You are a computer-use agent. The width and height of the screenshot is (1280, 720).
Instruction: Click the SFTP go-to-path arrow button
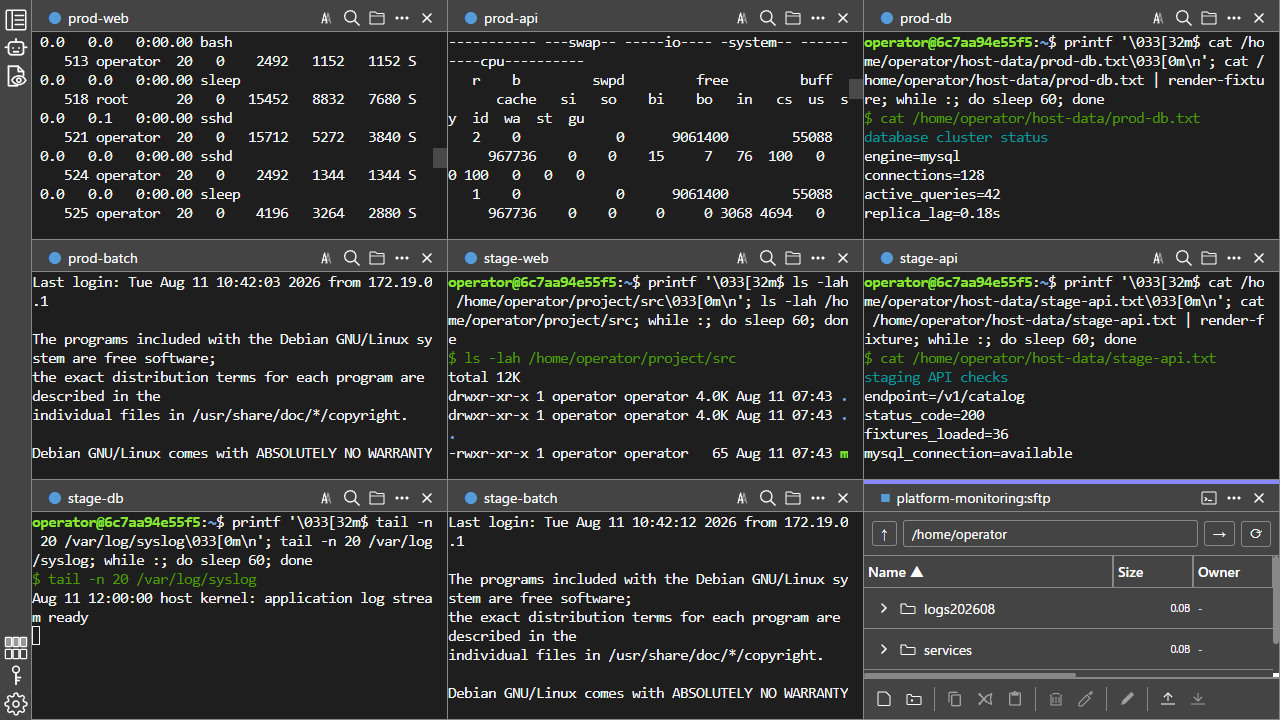coord(1219,534)
